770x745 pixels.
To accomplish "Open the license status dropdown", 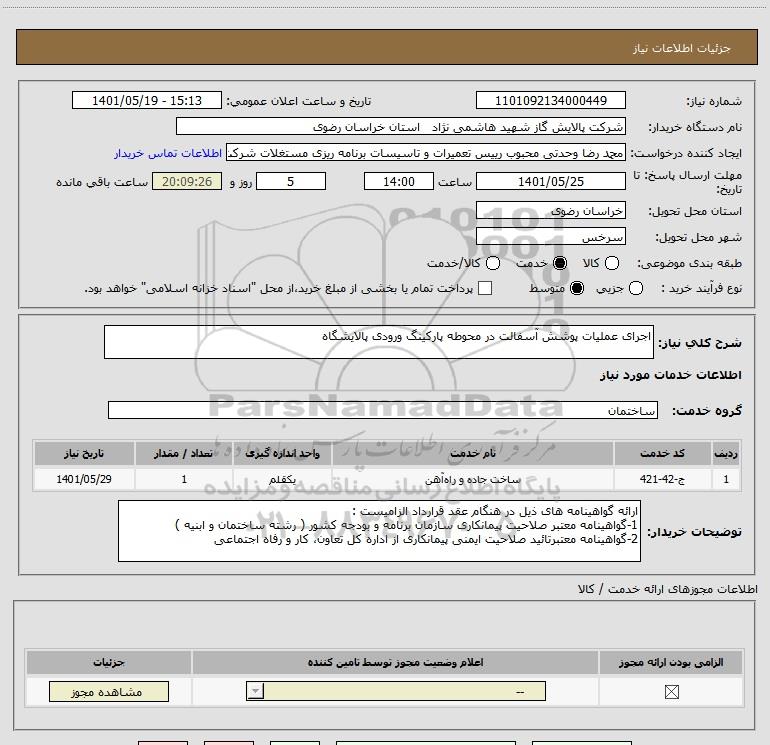I will pos(396,691).
